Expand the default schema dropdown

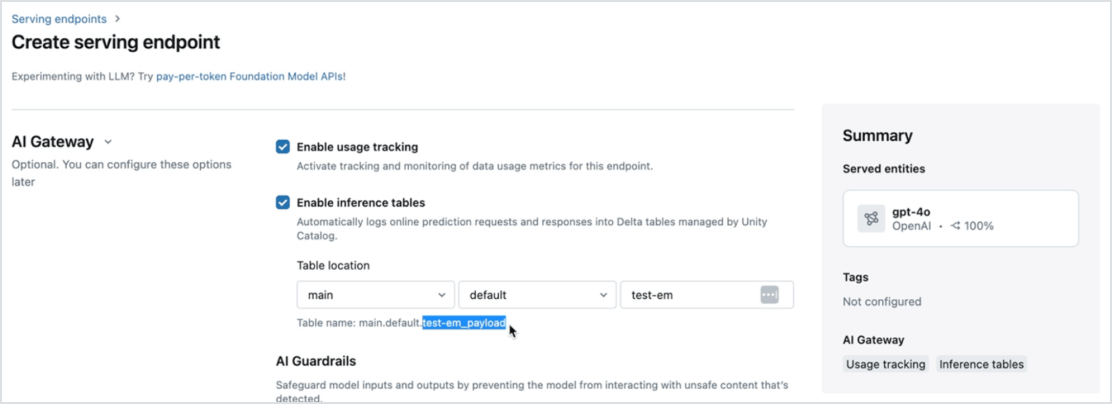536,295
